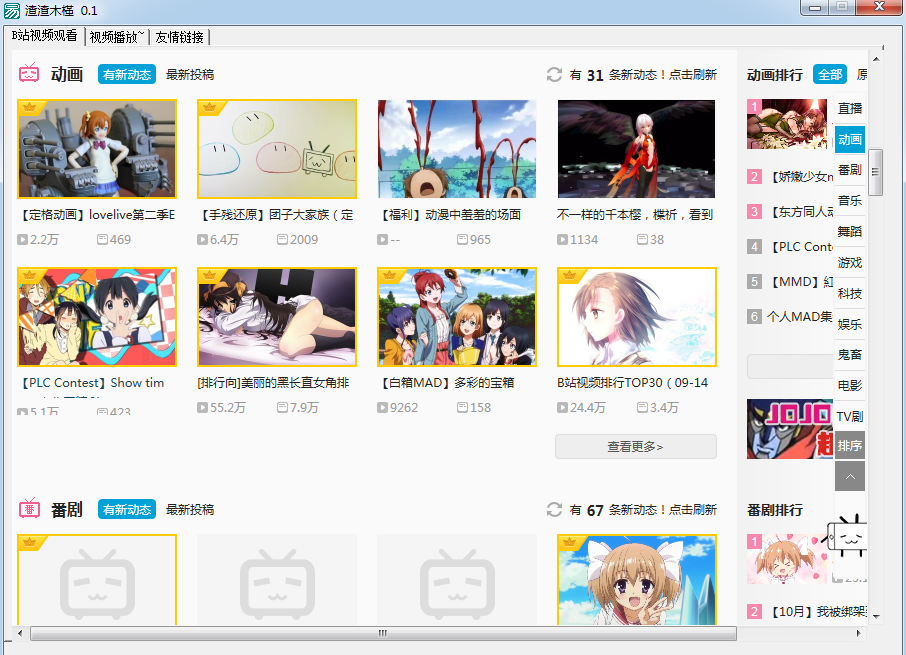The height and width of the screenshot is (655, 906).
Task: Open the B站视频排行TOP30 thumbnail
Action: point(637,317)
